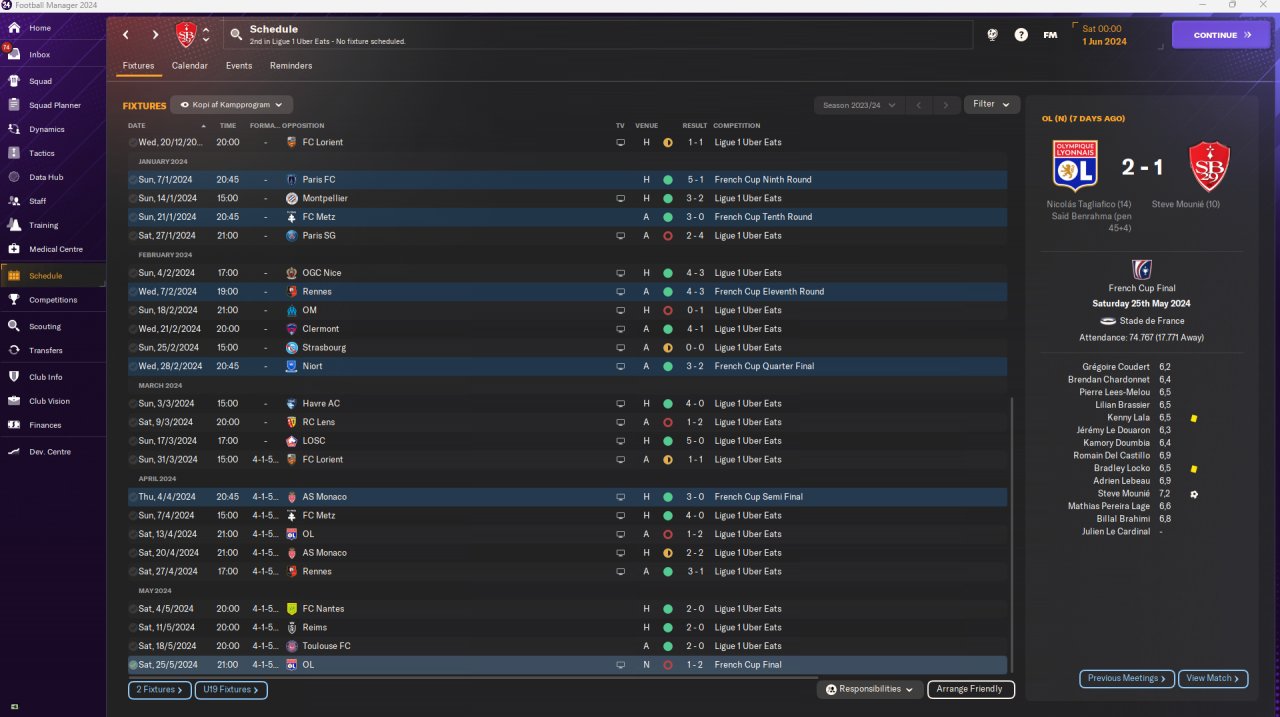Viewport: 1280px width, 717px height.
Task: Open the Responsibilities dropdown
Action: pyautogui.click(x=869, y=689)
